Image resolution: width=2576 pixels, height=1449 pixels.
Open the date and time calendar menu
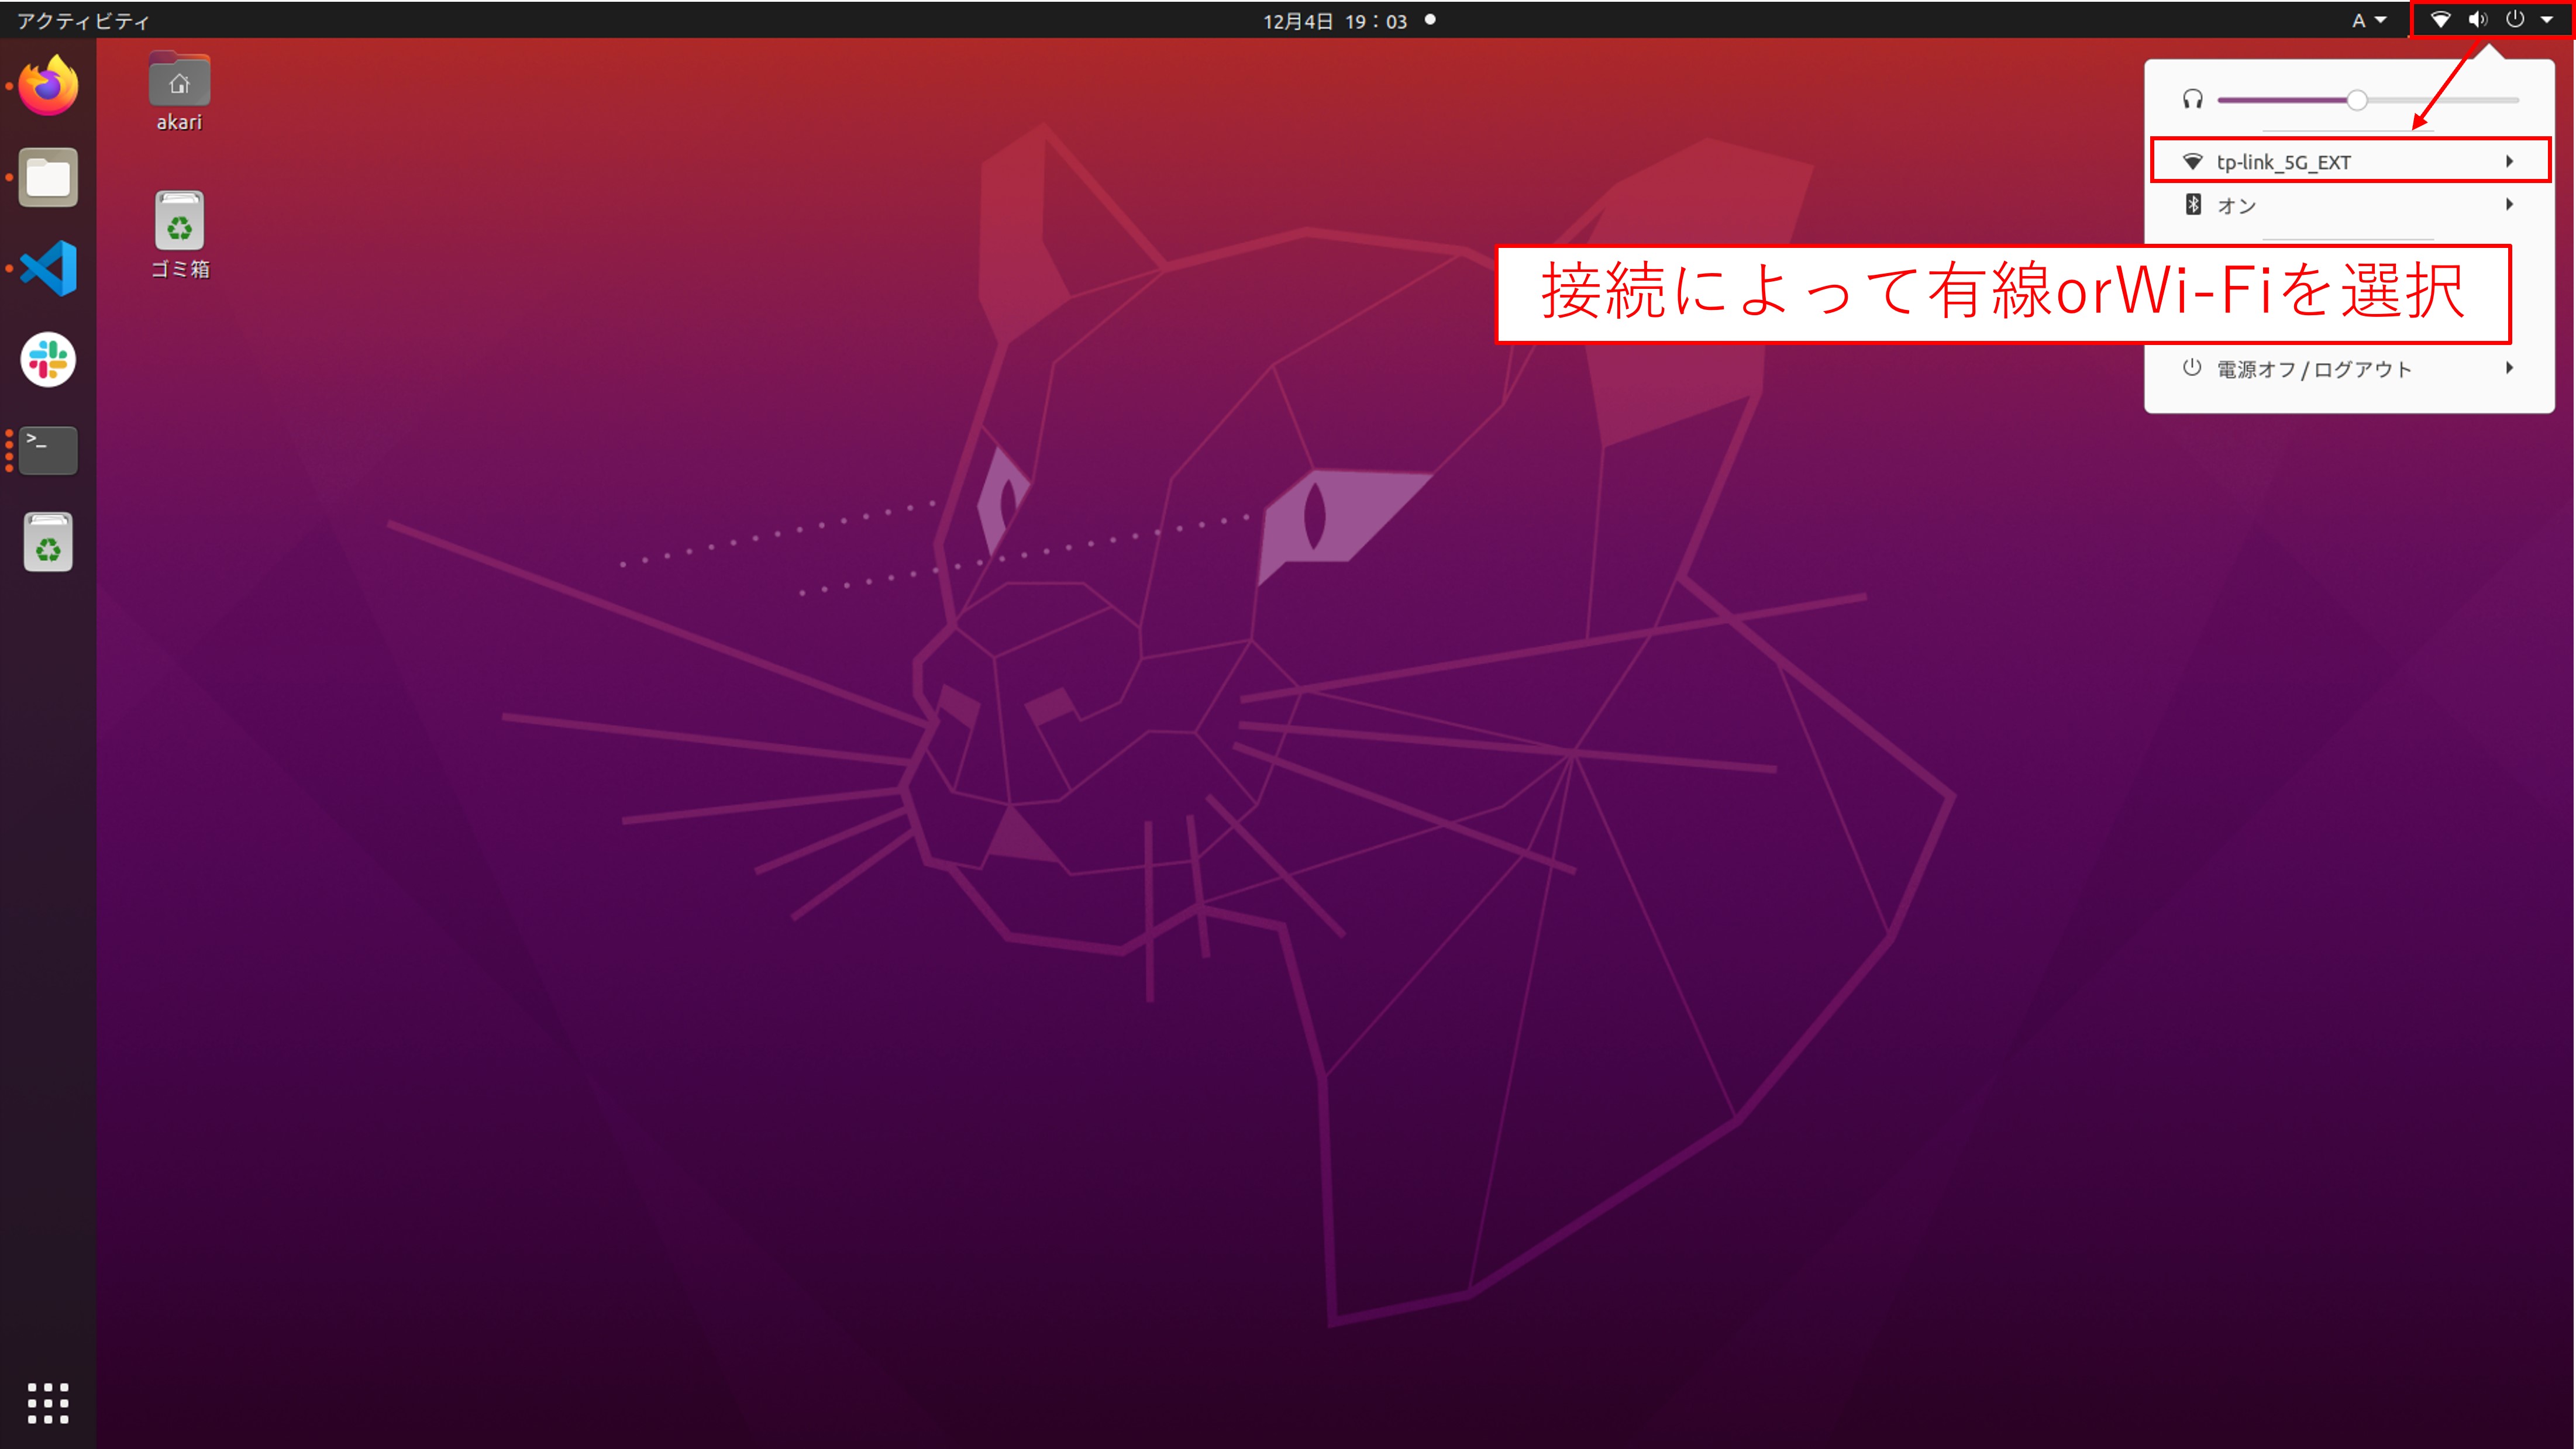[x=1334, y=20]
